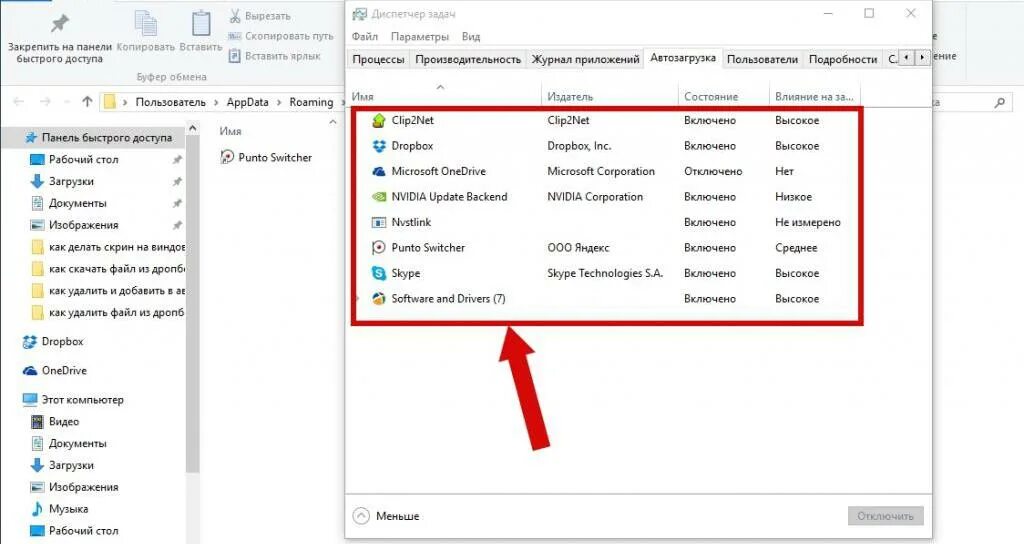This screenshot has width=1024, height=544.
Task: Click the Имя column header in Explorer
Action: tap(231, 131)
